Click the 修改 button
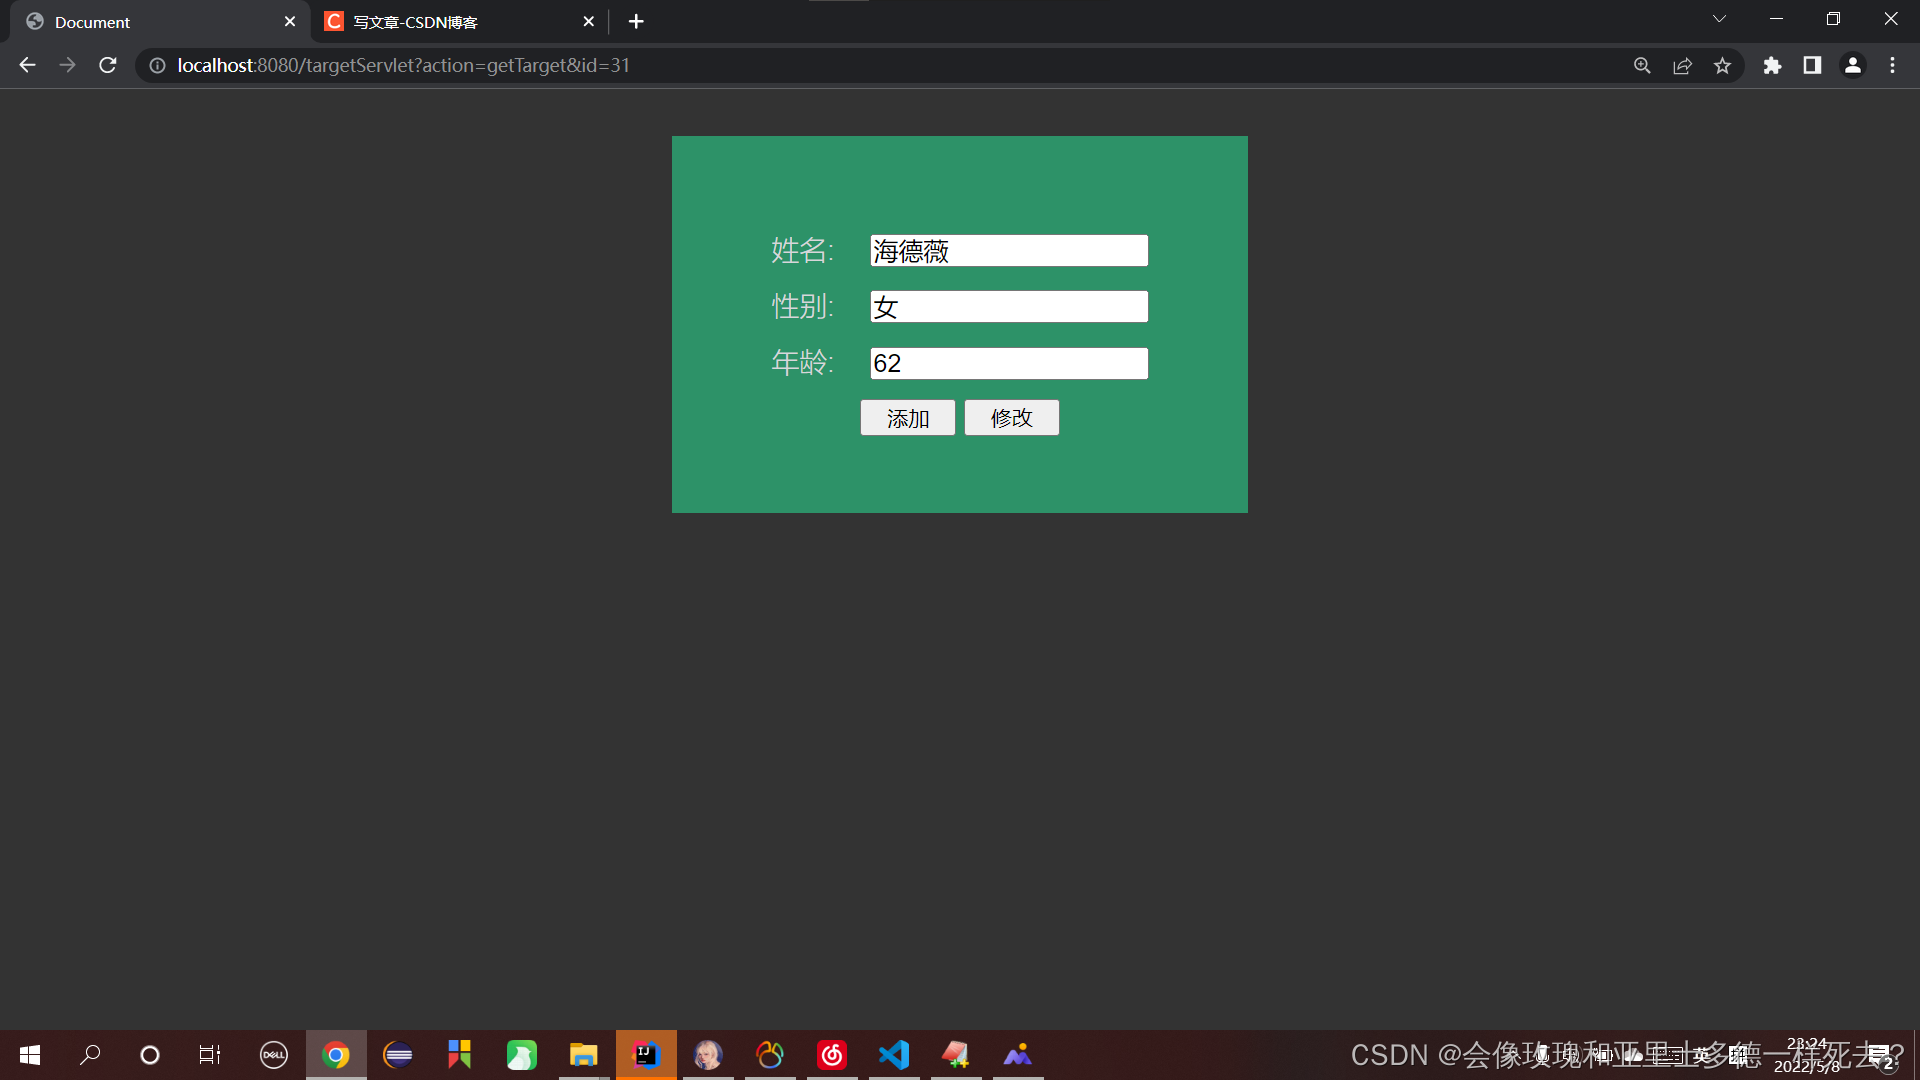 (x=1011, y=418)
